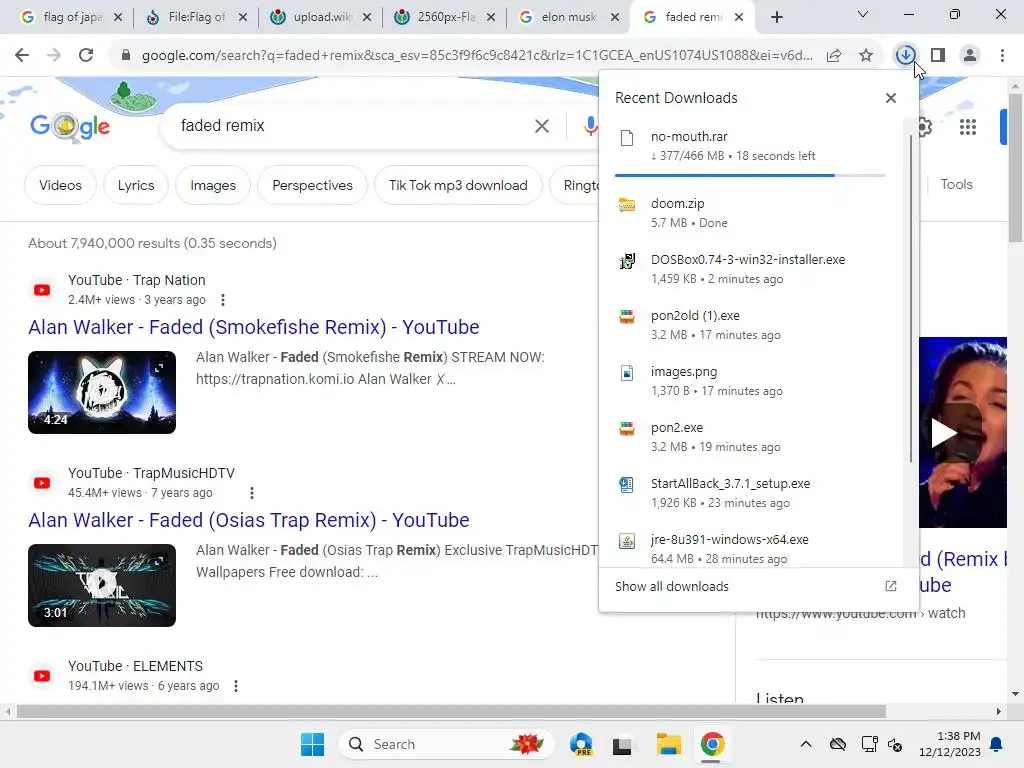Open the Chrome profile avatar

tap(970, 55)
